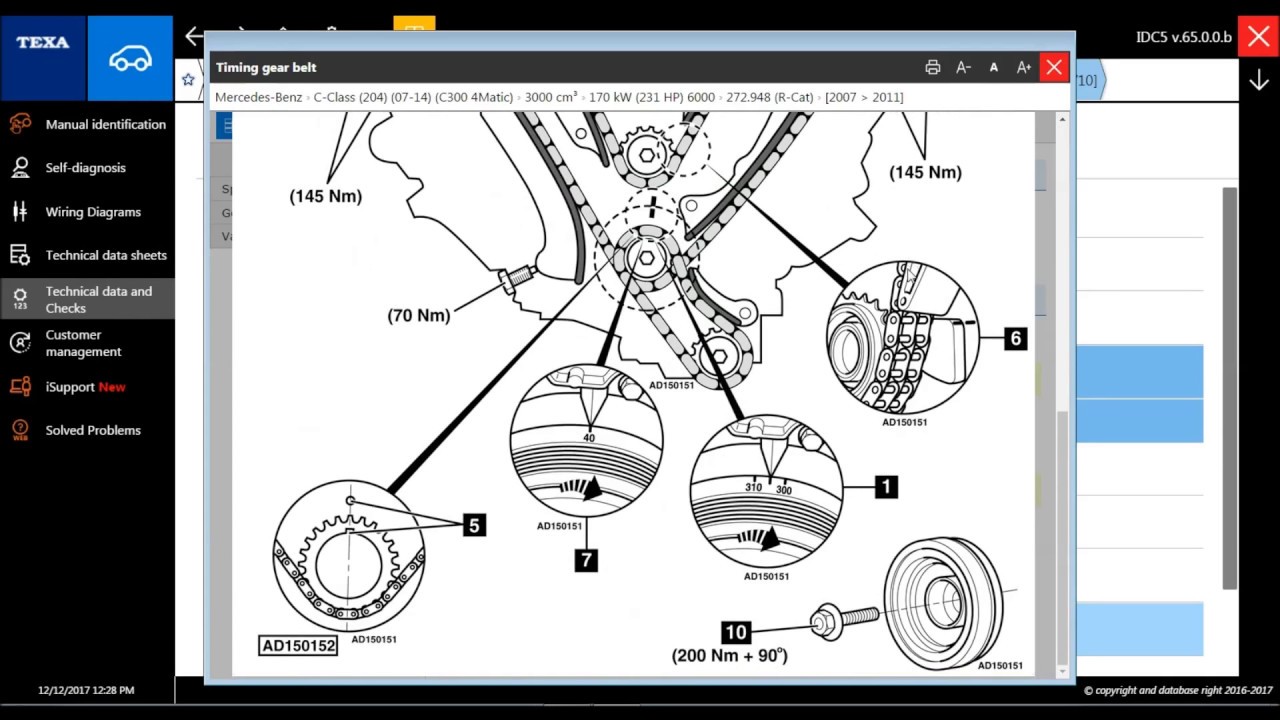Close the Timing gear belt dialog
This screenshot has width=1280, height=720.
[1054, 67]
